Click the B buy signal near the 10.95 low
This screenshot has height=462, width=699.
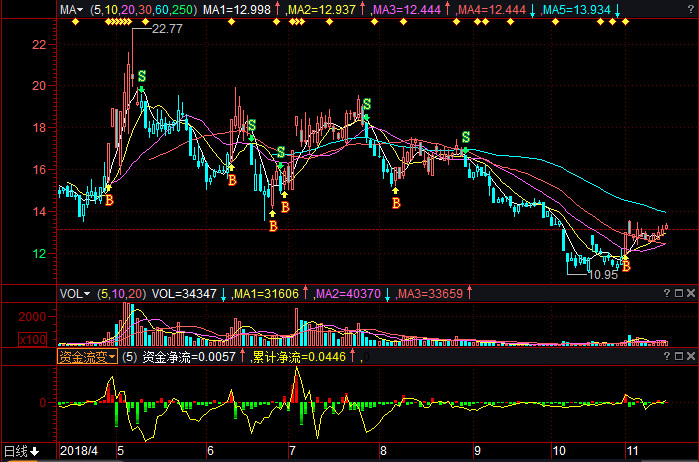click(627, 267)
